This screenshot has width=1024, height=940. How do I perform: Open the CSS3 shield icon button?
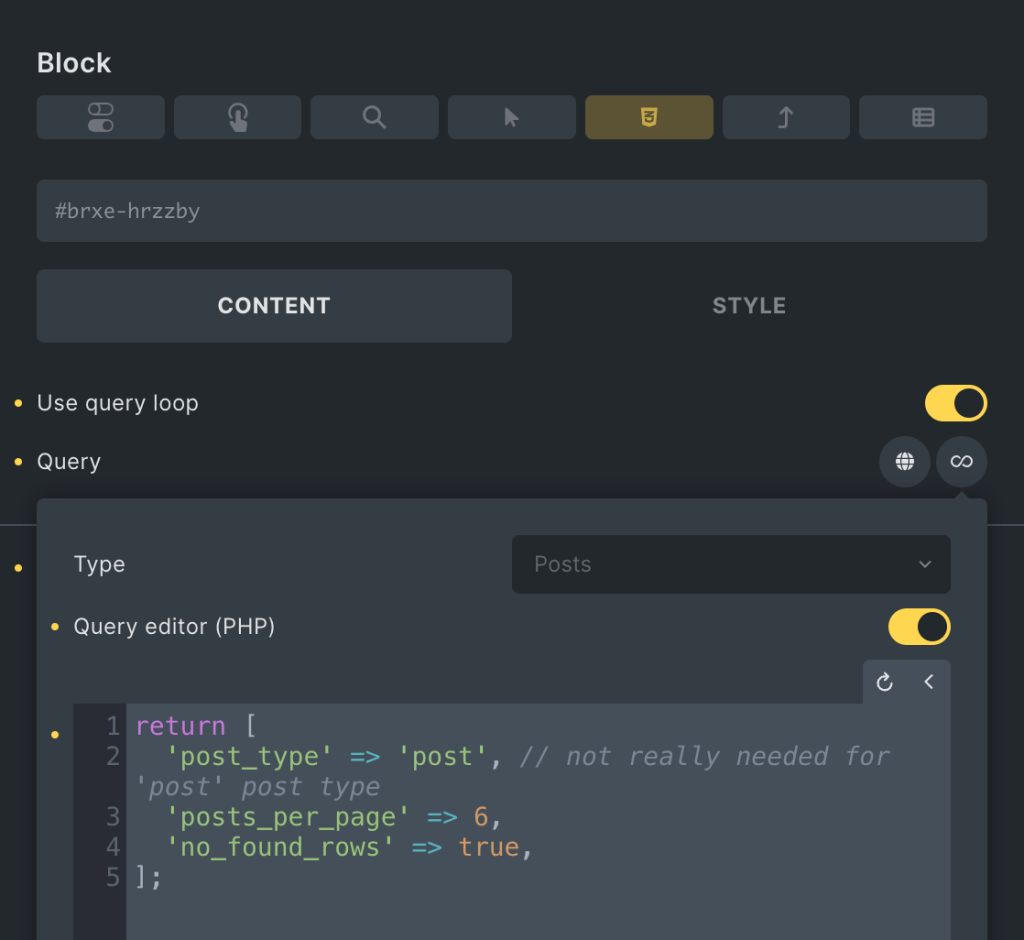648,118
